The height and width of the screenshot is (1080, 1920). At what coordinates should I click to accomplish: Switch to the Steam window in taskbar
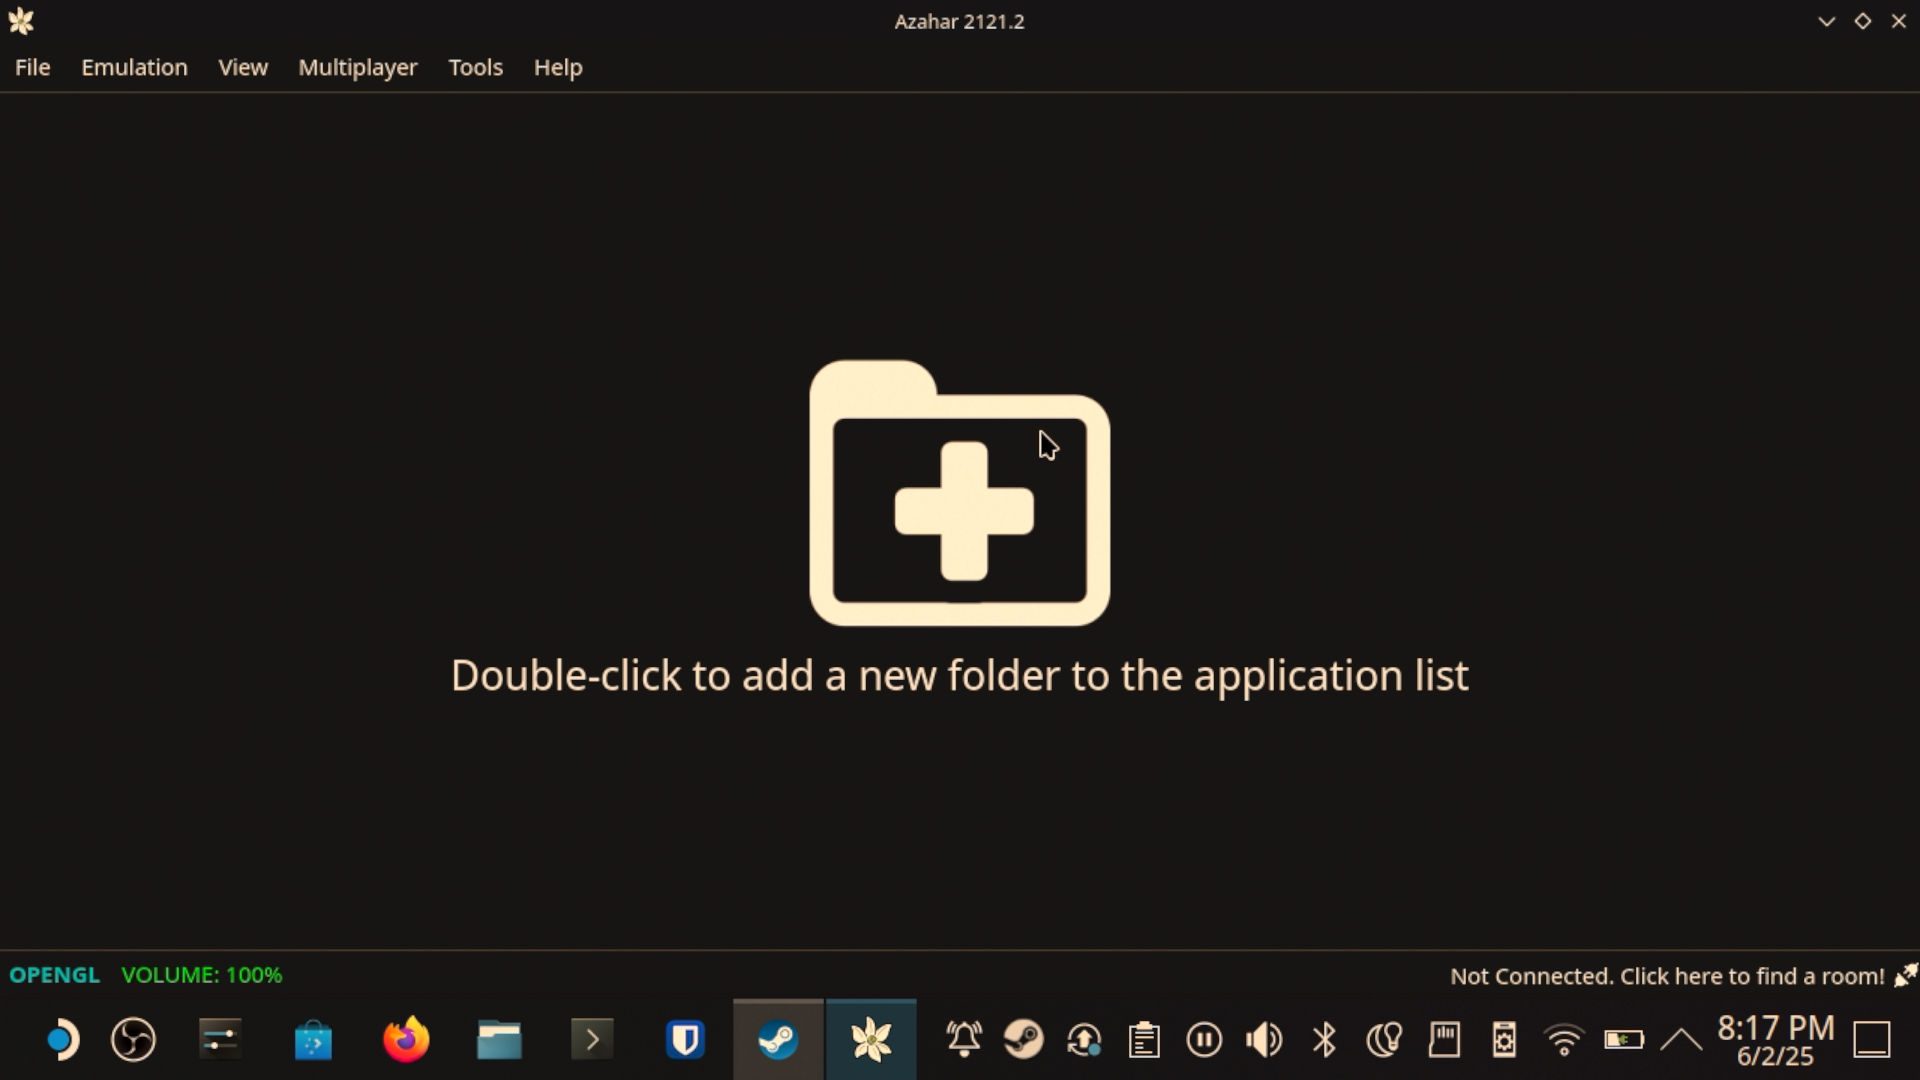(x=778, y=1040)
